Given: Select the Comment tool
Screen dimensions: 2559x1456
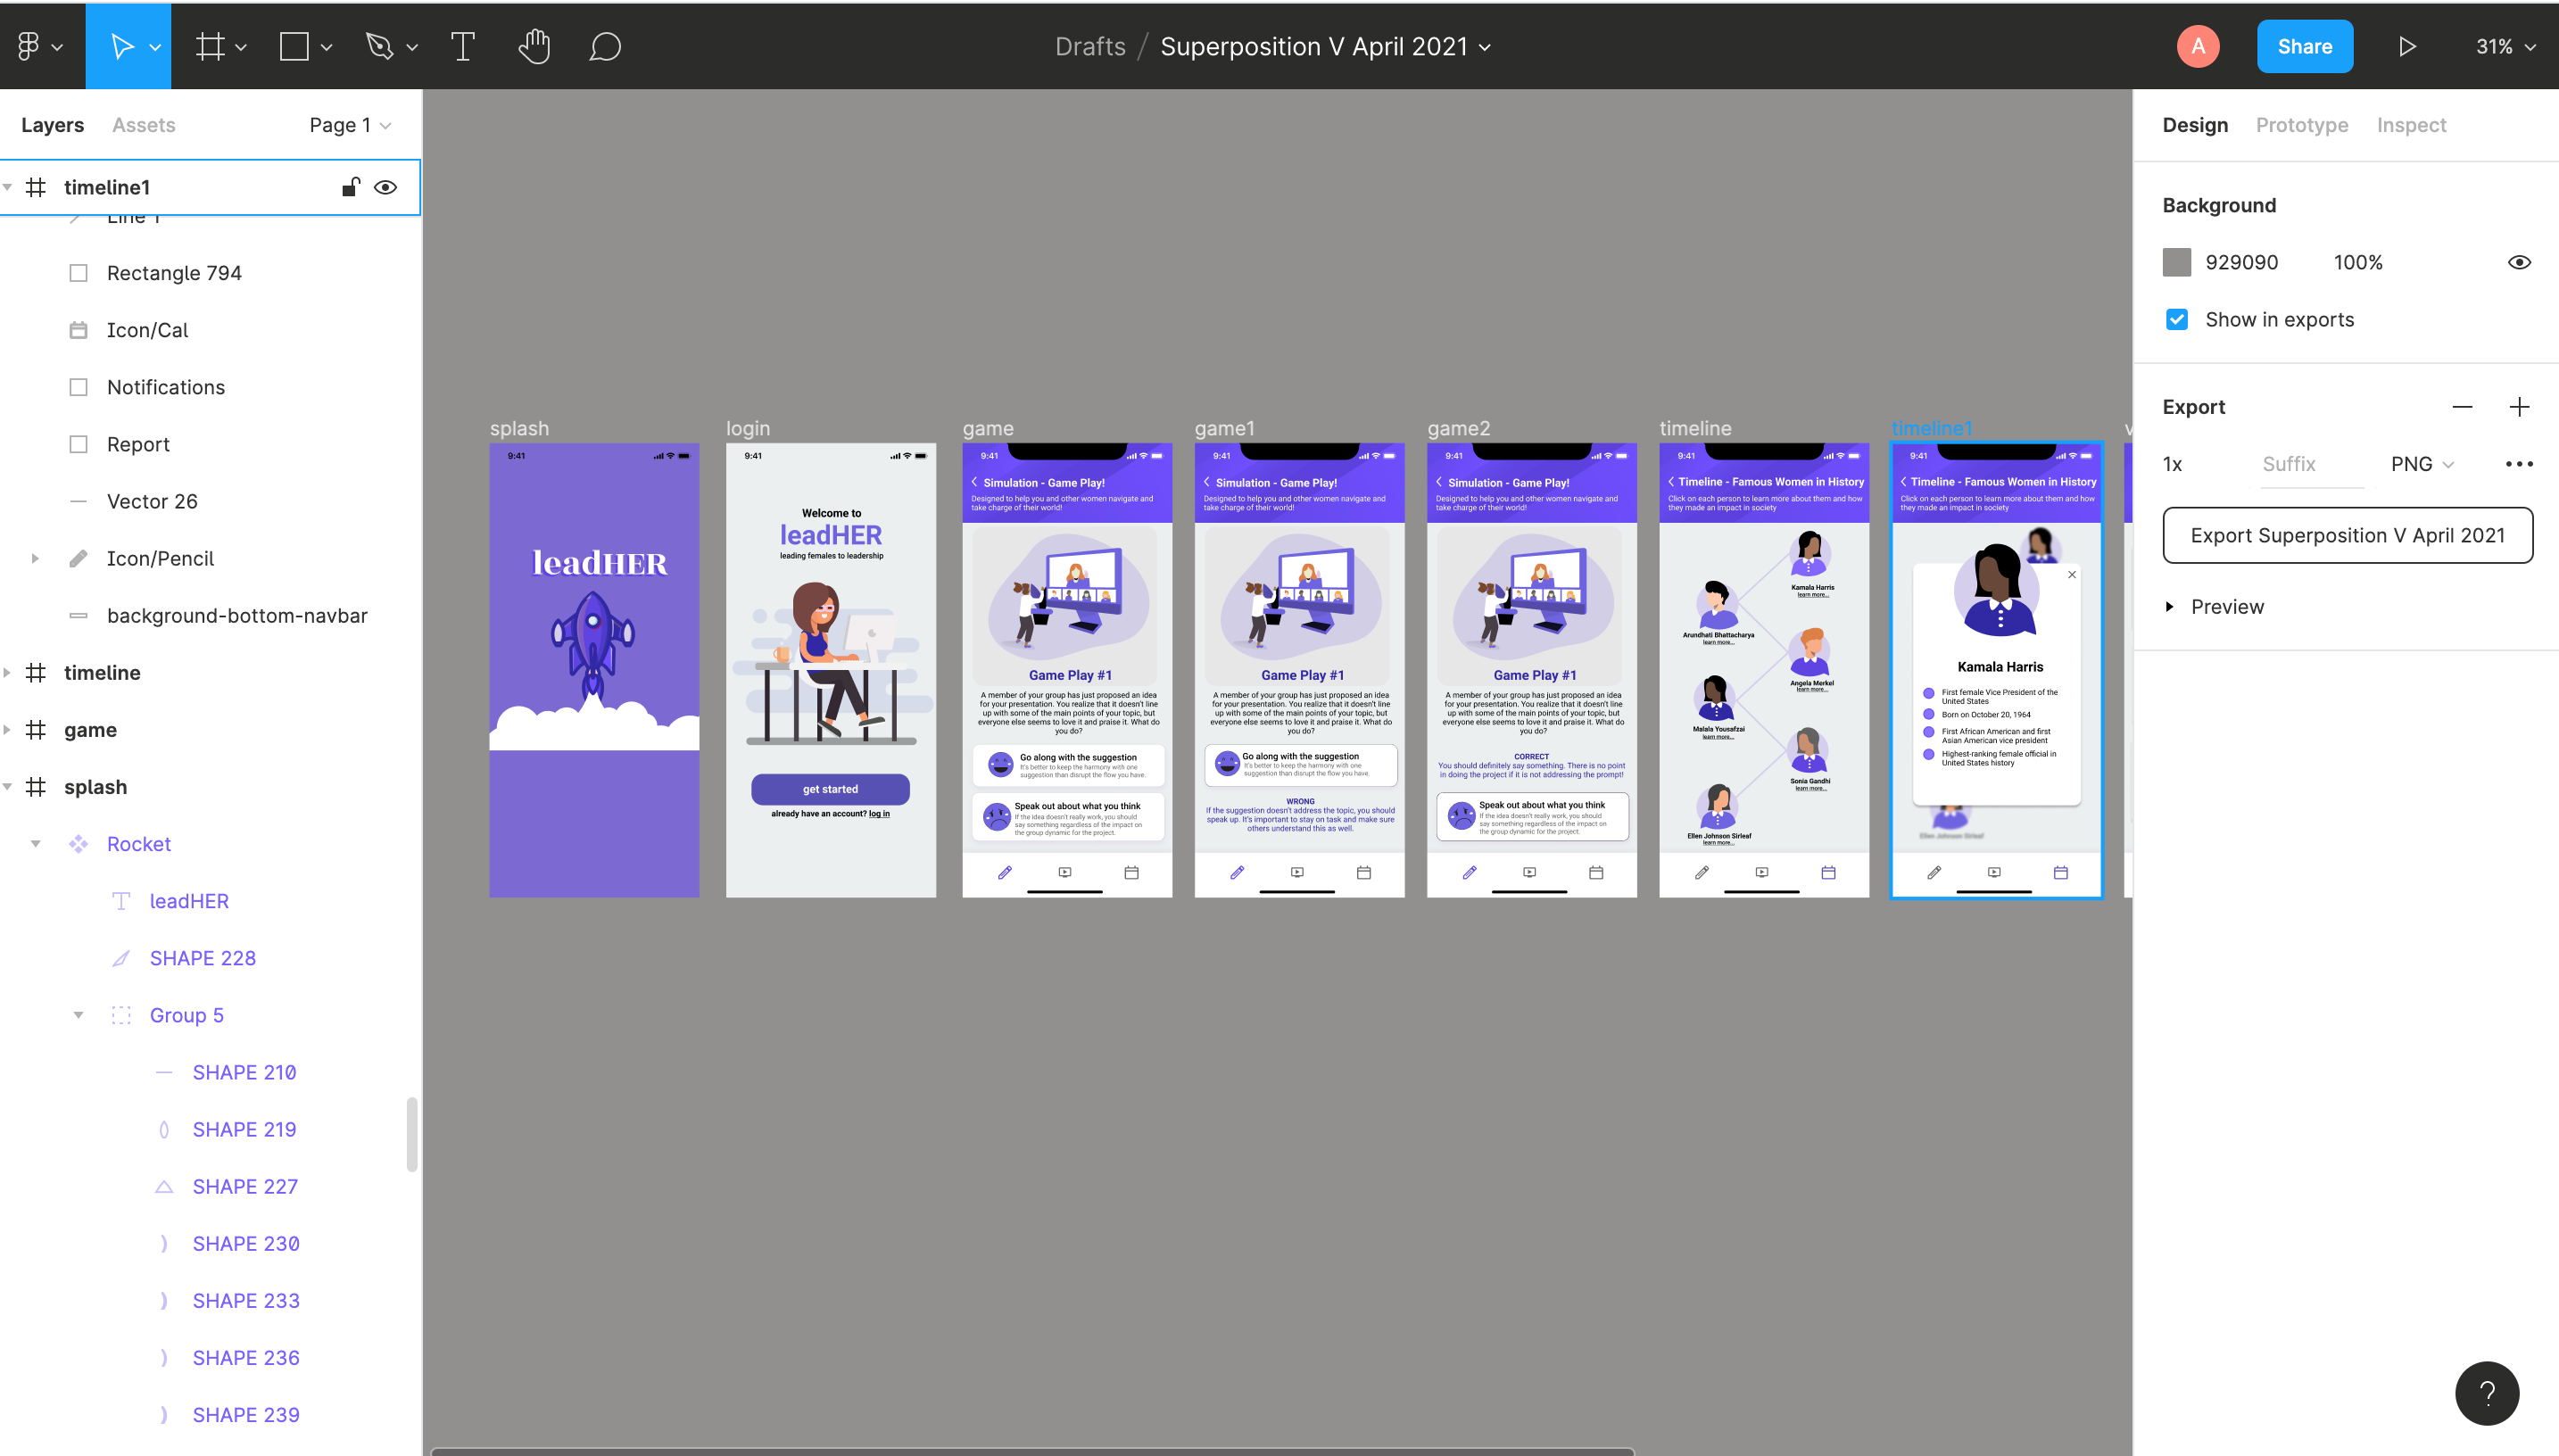Looking at the screenshot, I should point(604,46).
